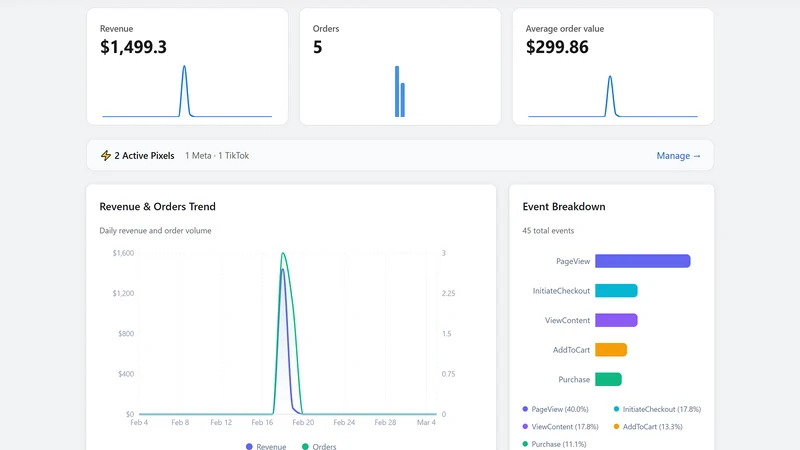
Task: Click the Revenue sparkline chart
Action: pos(187,91)
